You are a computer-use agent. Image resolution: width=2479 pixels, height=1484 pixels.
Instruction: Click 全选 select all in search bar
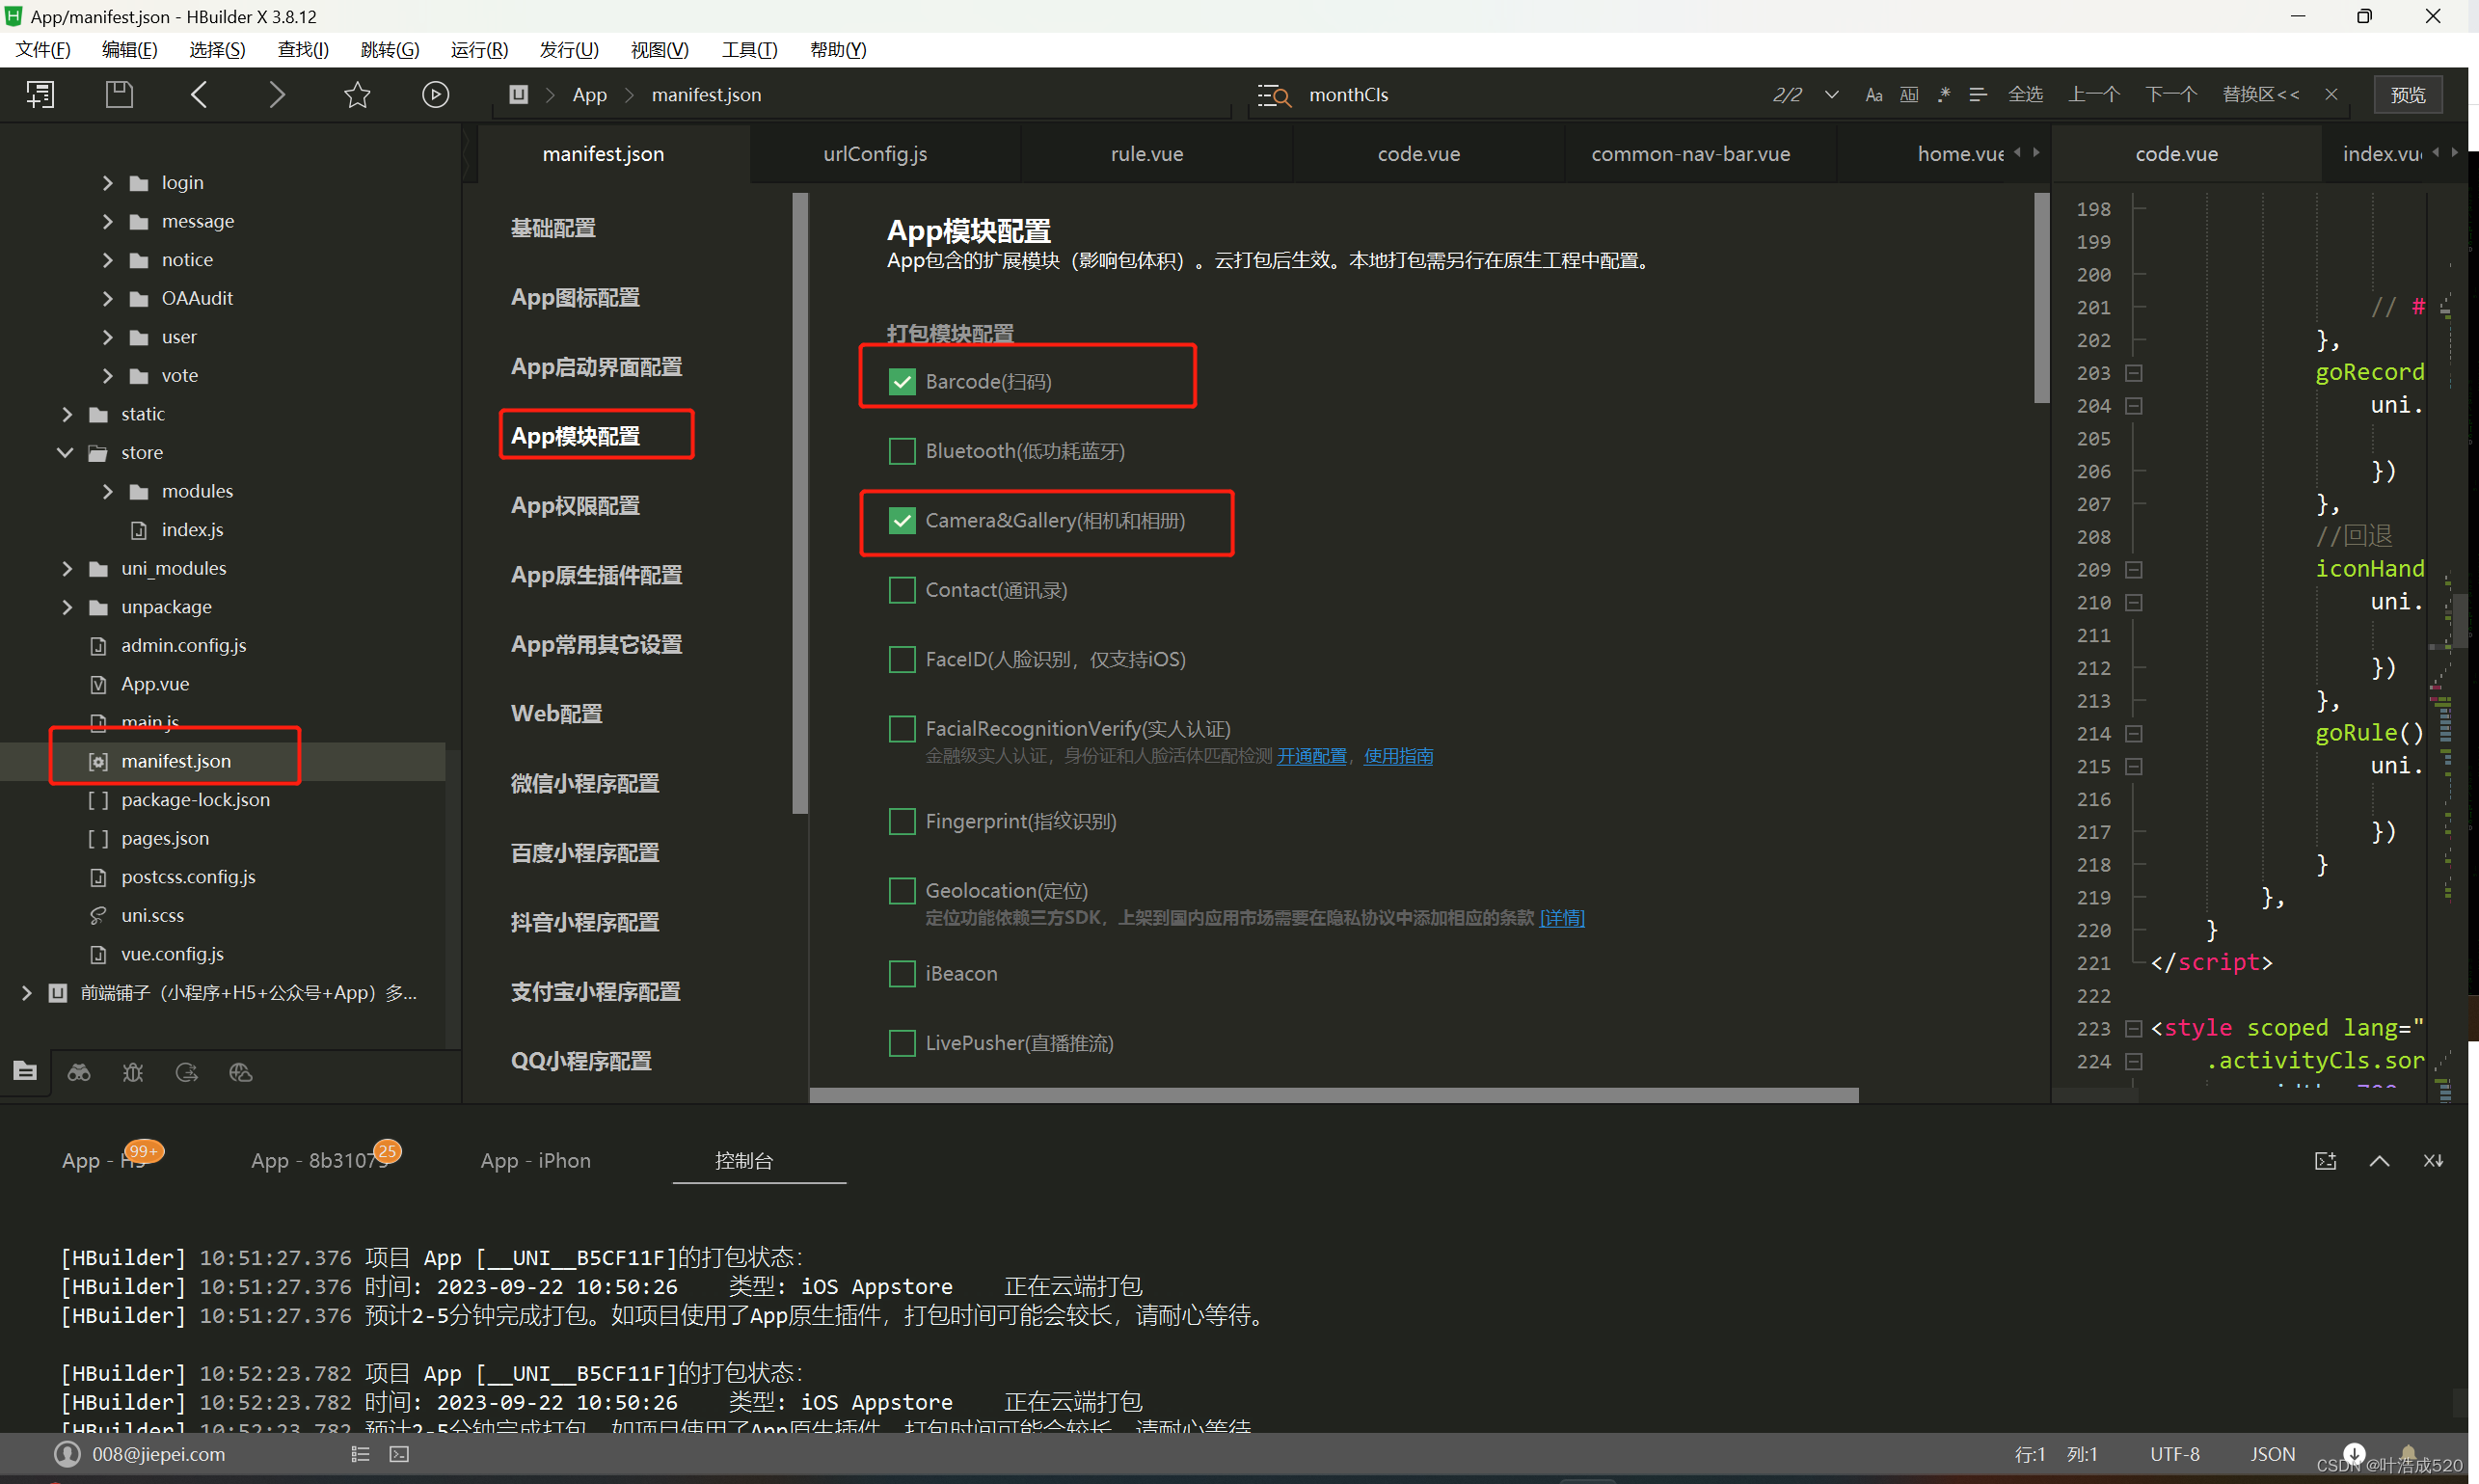2026,95
